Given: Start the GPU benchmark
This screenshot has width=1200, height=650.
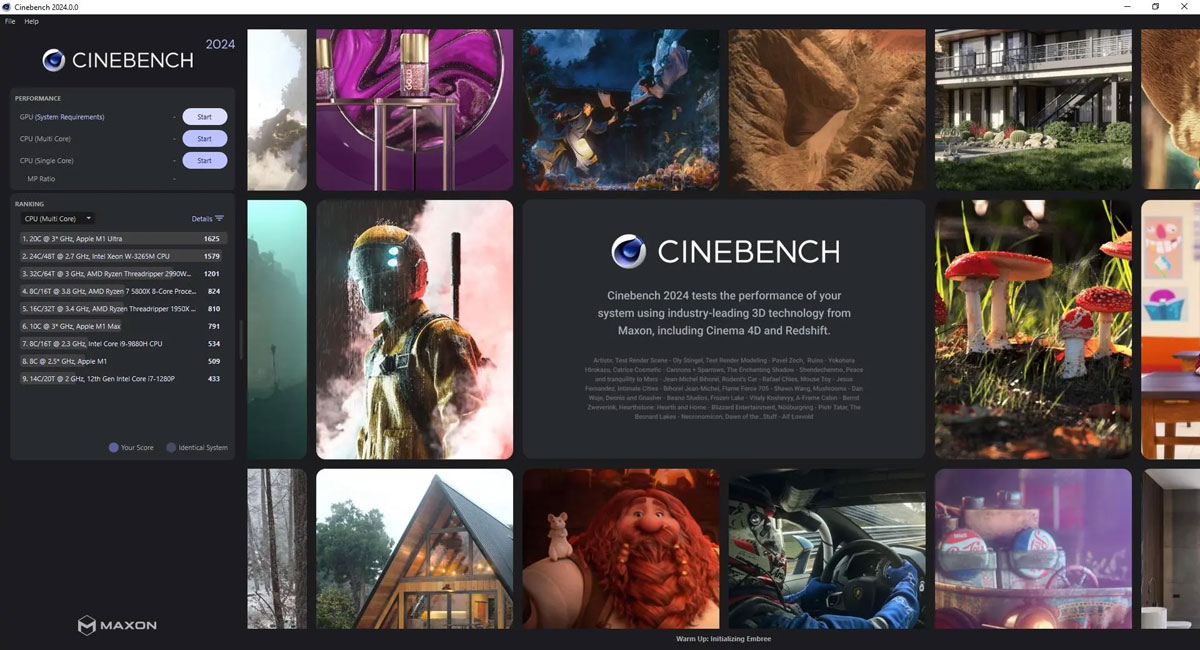Looking at the screenshot, I should 204,117.
